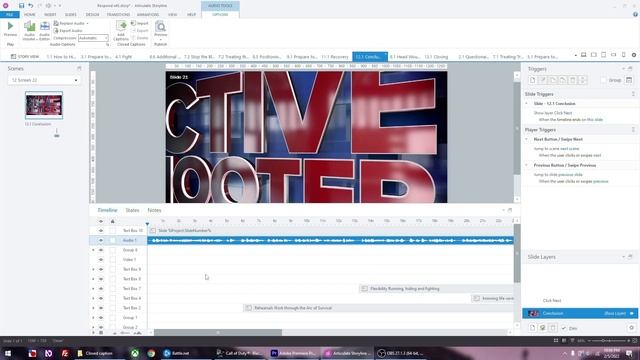Viewport: 640px width, 360px height.
Task: Open the Compression dropdown
Action: (x=93, y=38)
